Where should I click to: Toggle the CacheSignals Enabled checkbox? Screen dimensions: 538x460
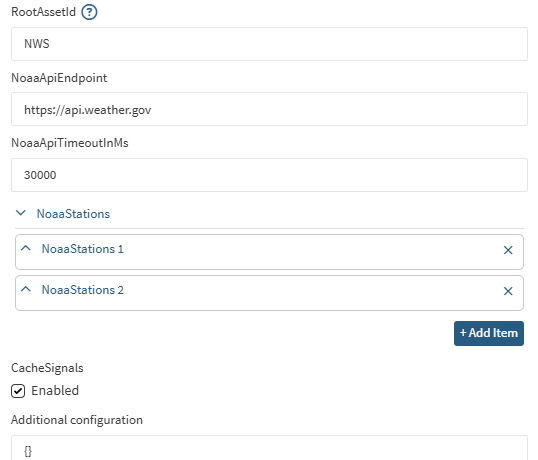[18, 391]
